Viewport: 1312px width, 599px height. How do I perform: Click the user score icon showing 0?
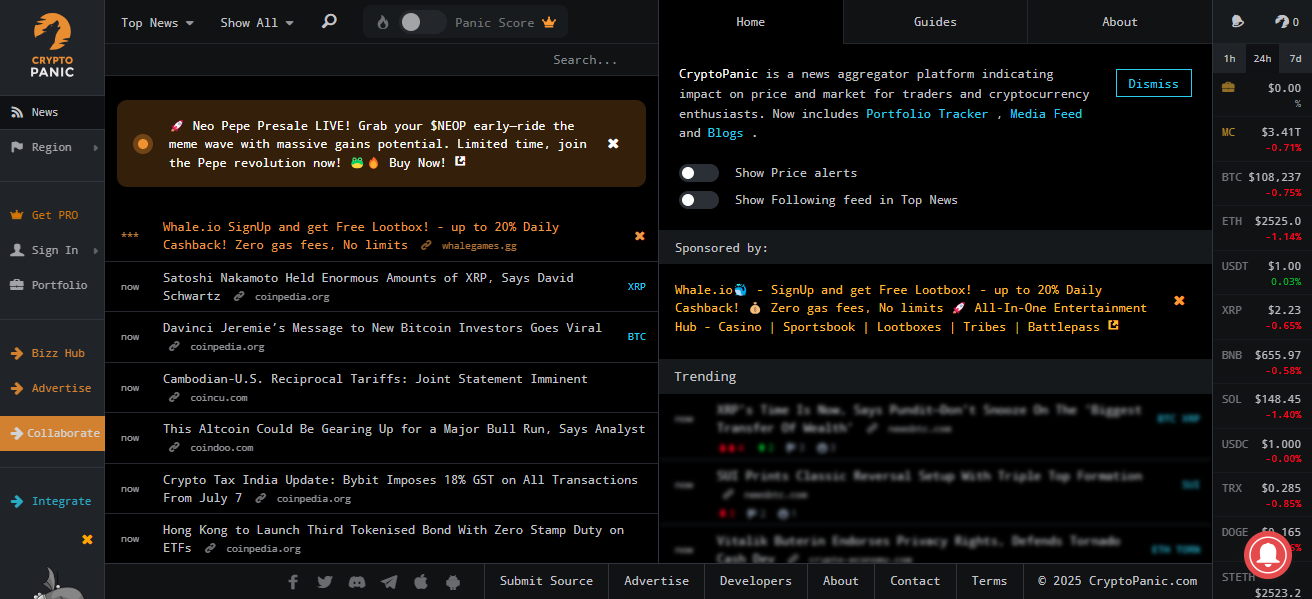click(x=1287, y=21)
